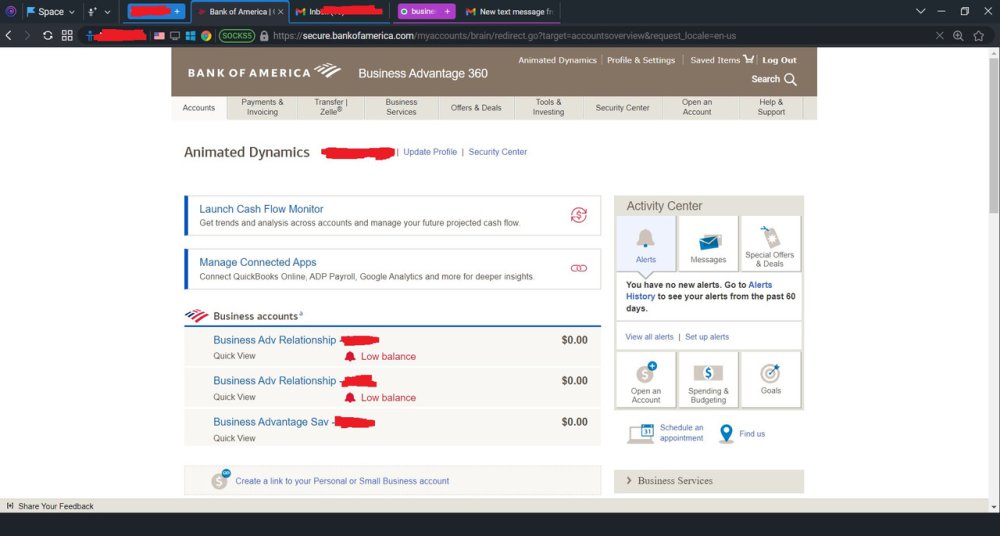Click the Cash Flow Monitor dollar icon
The height and width of the screenshot is (536, 1000).
click(x=578, y=215)
